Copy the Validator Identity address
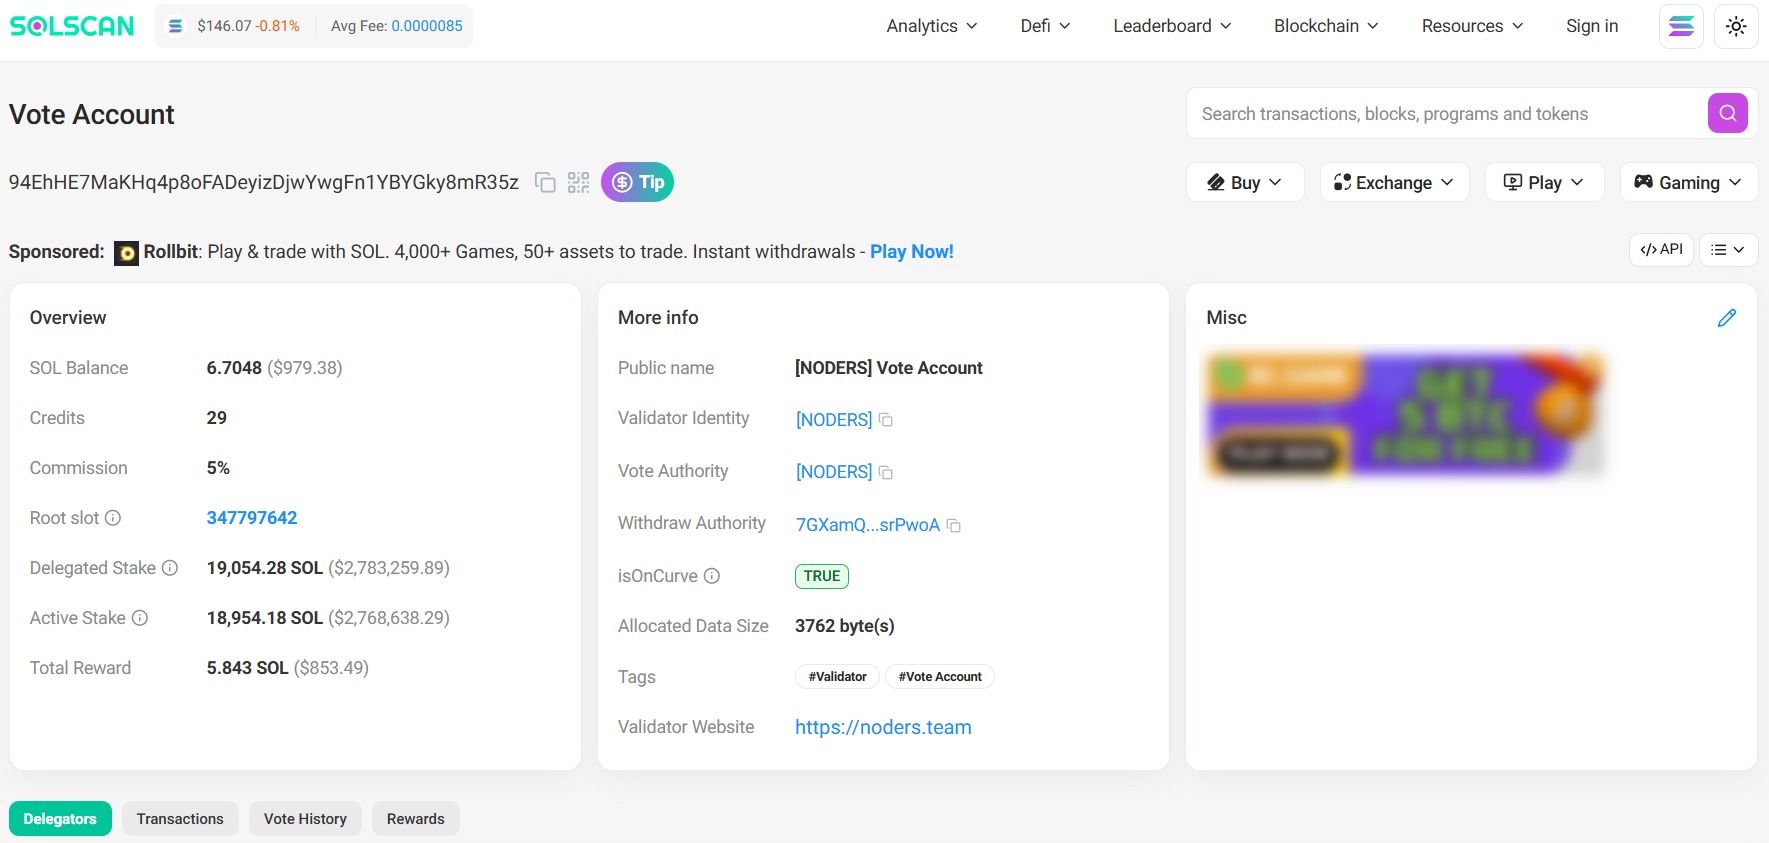The width and height of the screenshot is (1769, 843). [x=886, y=420]
